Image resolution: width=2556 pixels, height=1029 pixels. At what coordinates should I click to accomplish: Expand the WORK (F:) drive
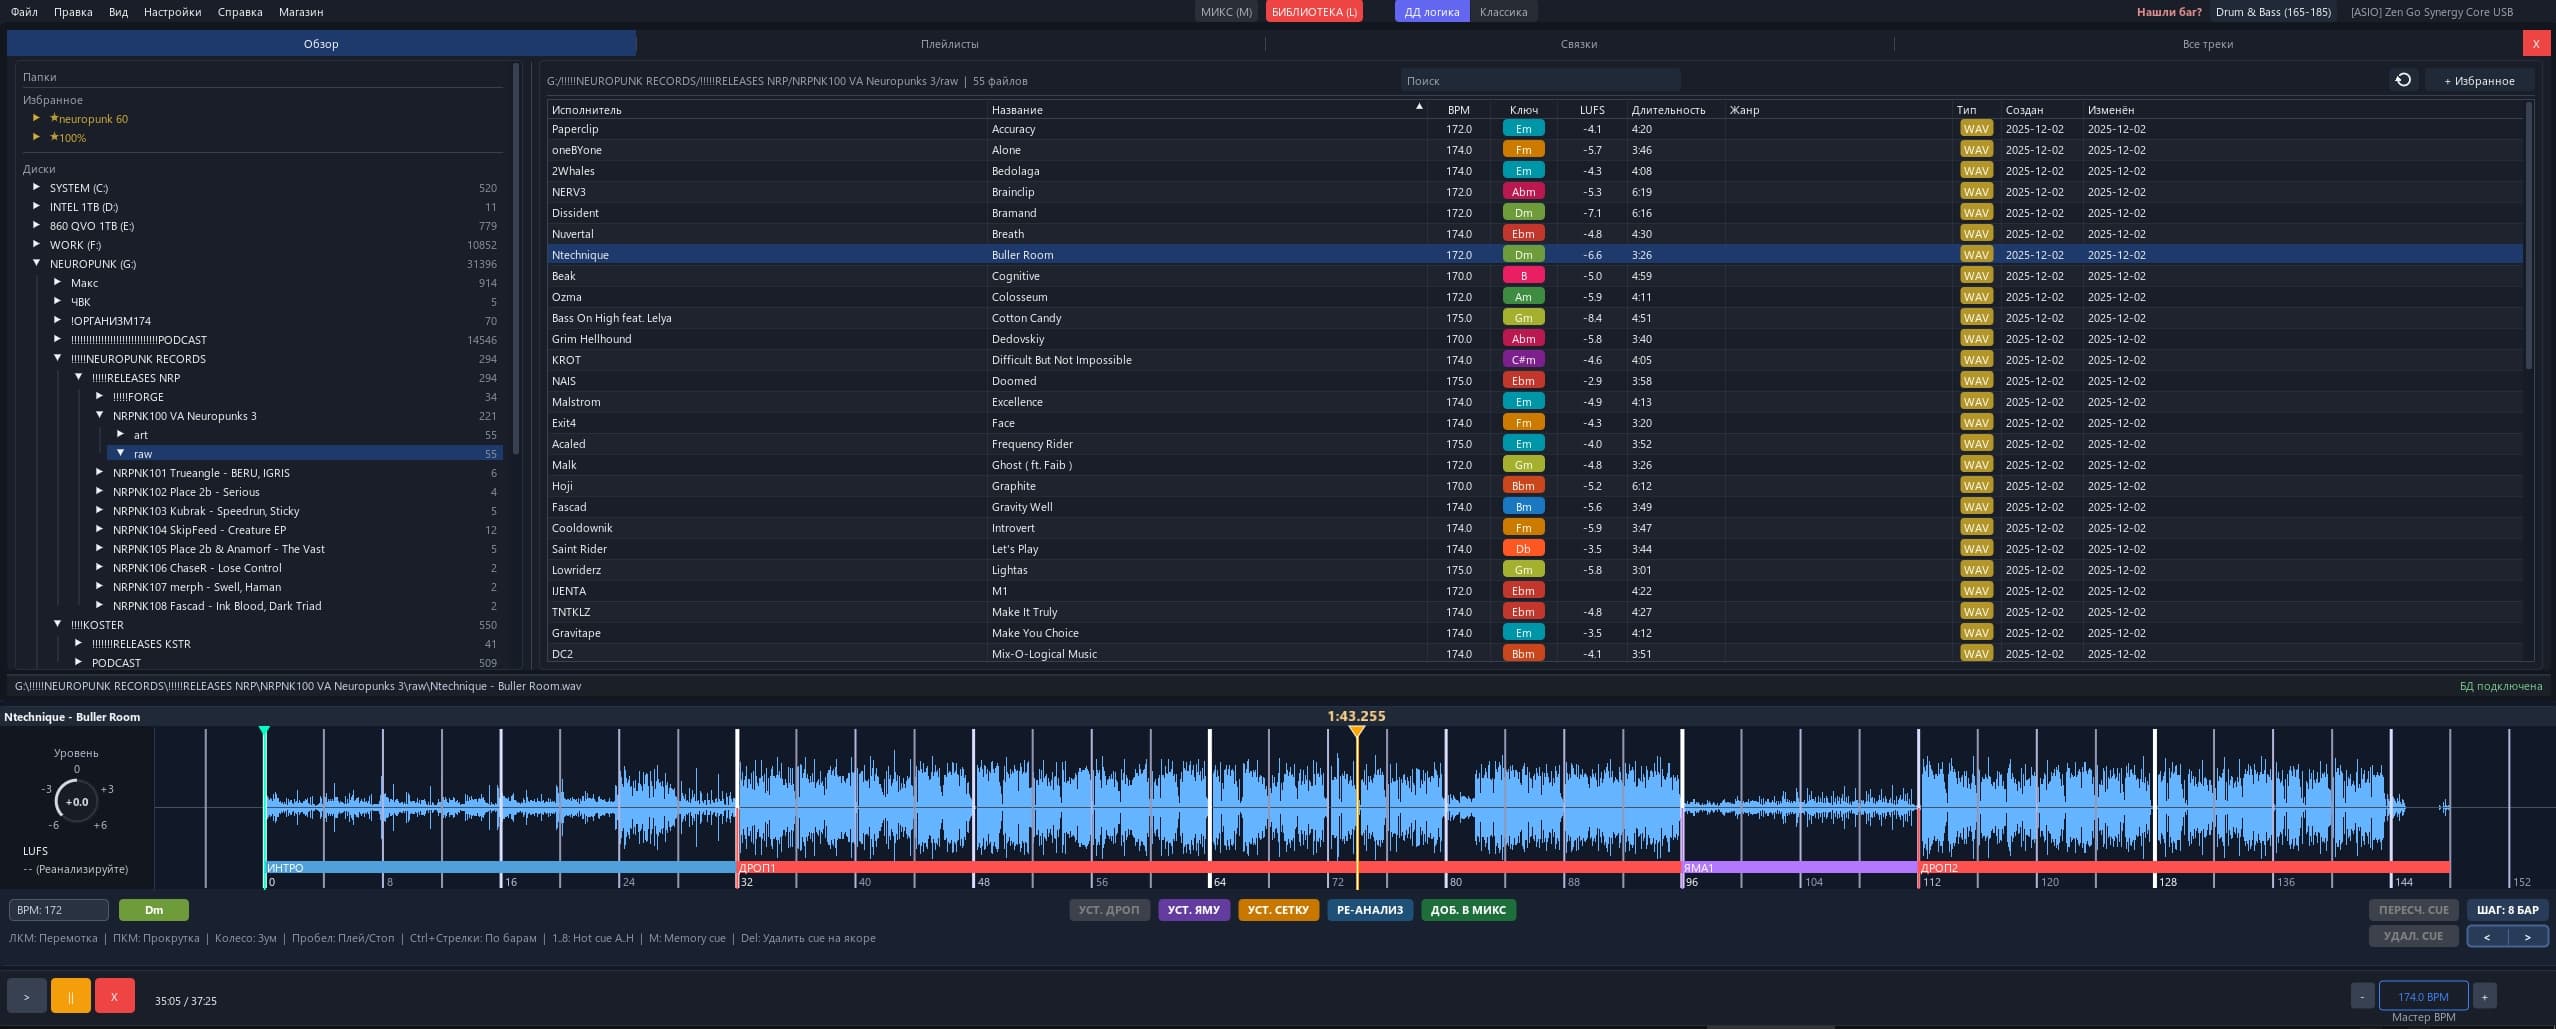point(37,244)
